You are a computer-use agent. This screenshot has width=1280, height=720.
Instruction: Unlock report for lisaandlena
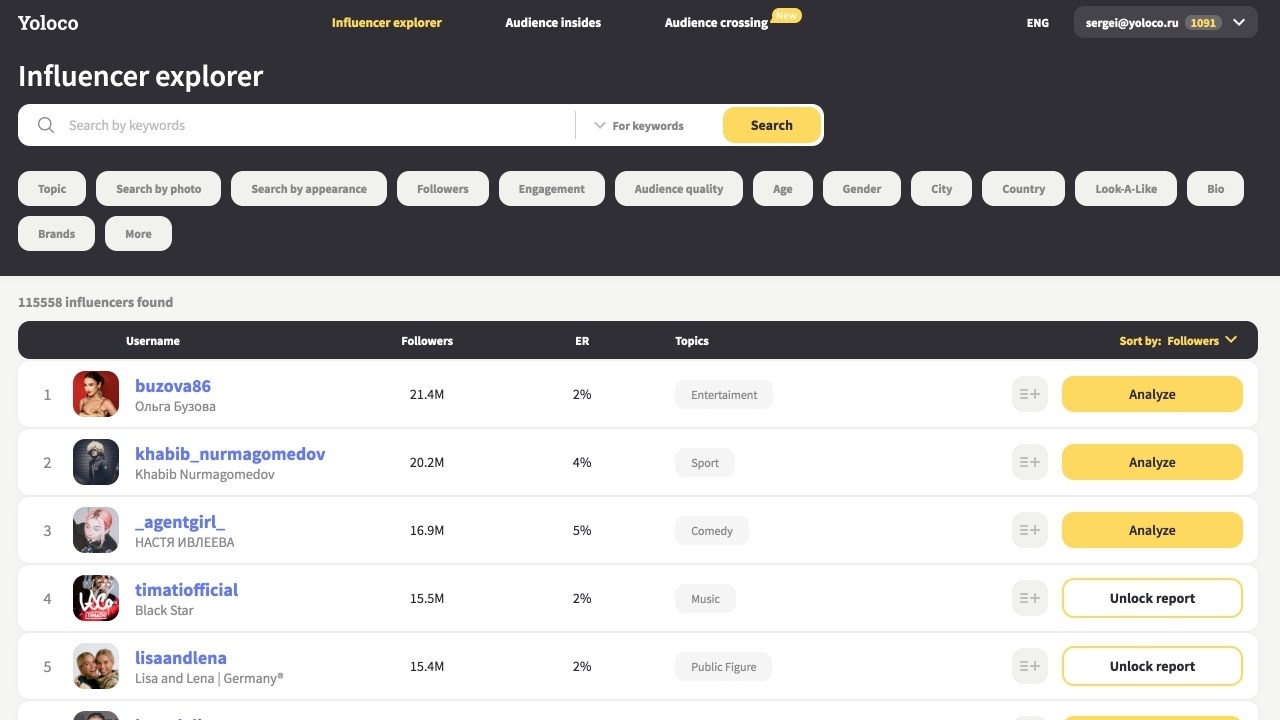tap(1152, 666)
